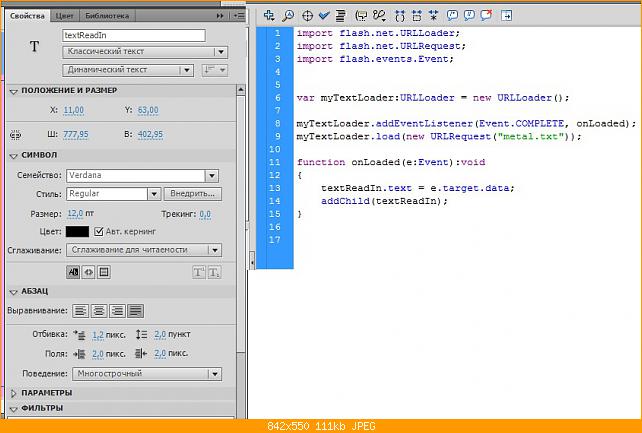Viewport: 642px width, 433px height.
Task: Click the X value 11,00
Action: click(x=74, y=111)
